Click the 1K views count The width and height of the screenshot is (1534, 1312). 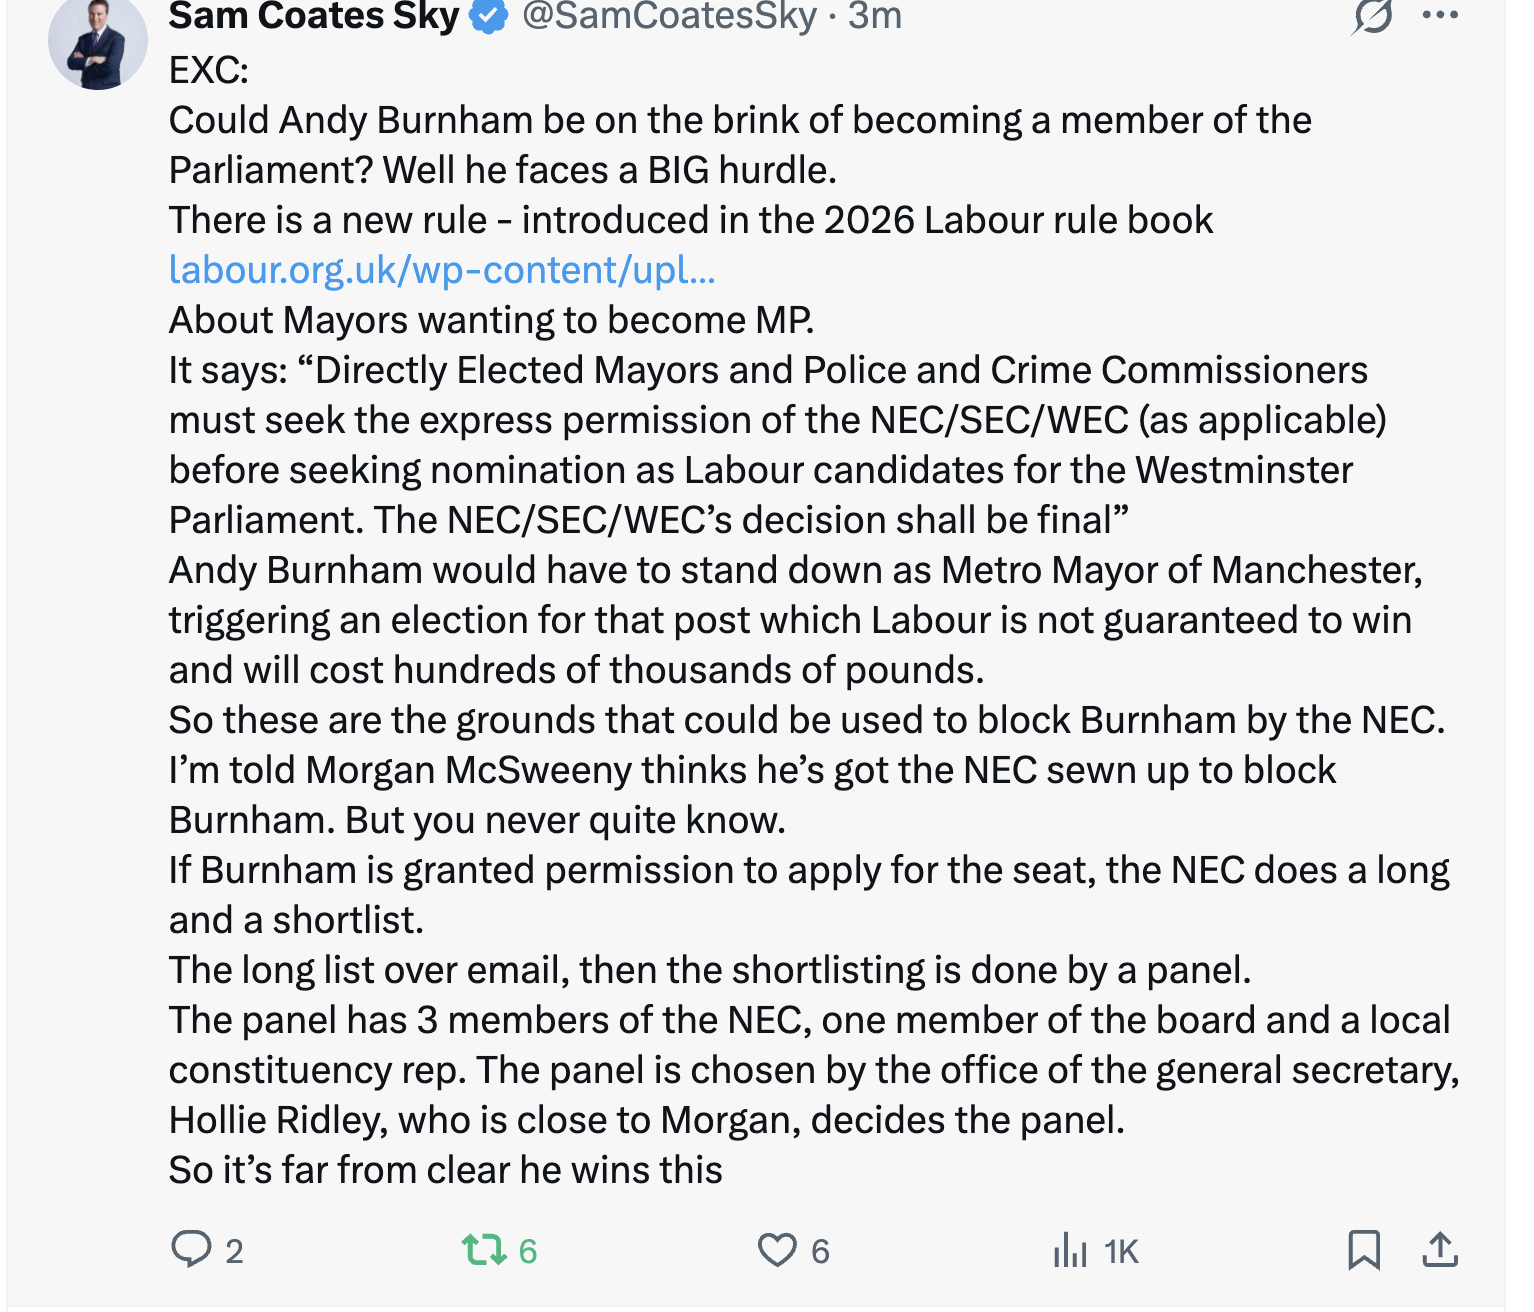click(x=1121, y=1251)
